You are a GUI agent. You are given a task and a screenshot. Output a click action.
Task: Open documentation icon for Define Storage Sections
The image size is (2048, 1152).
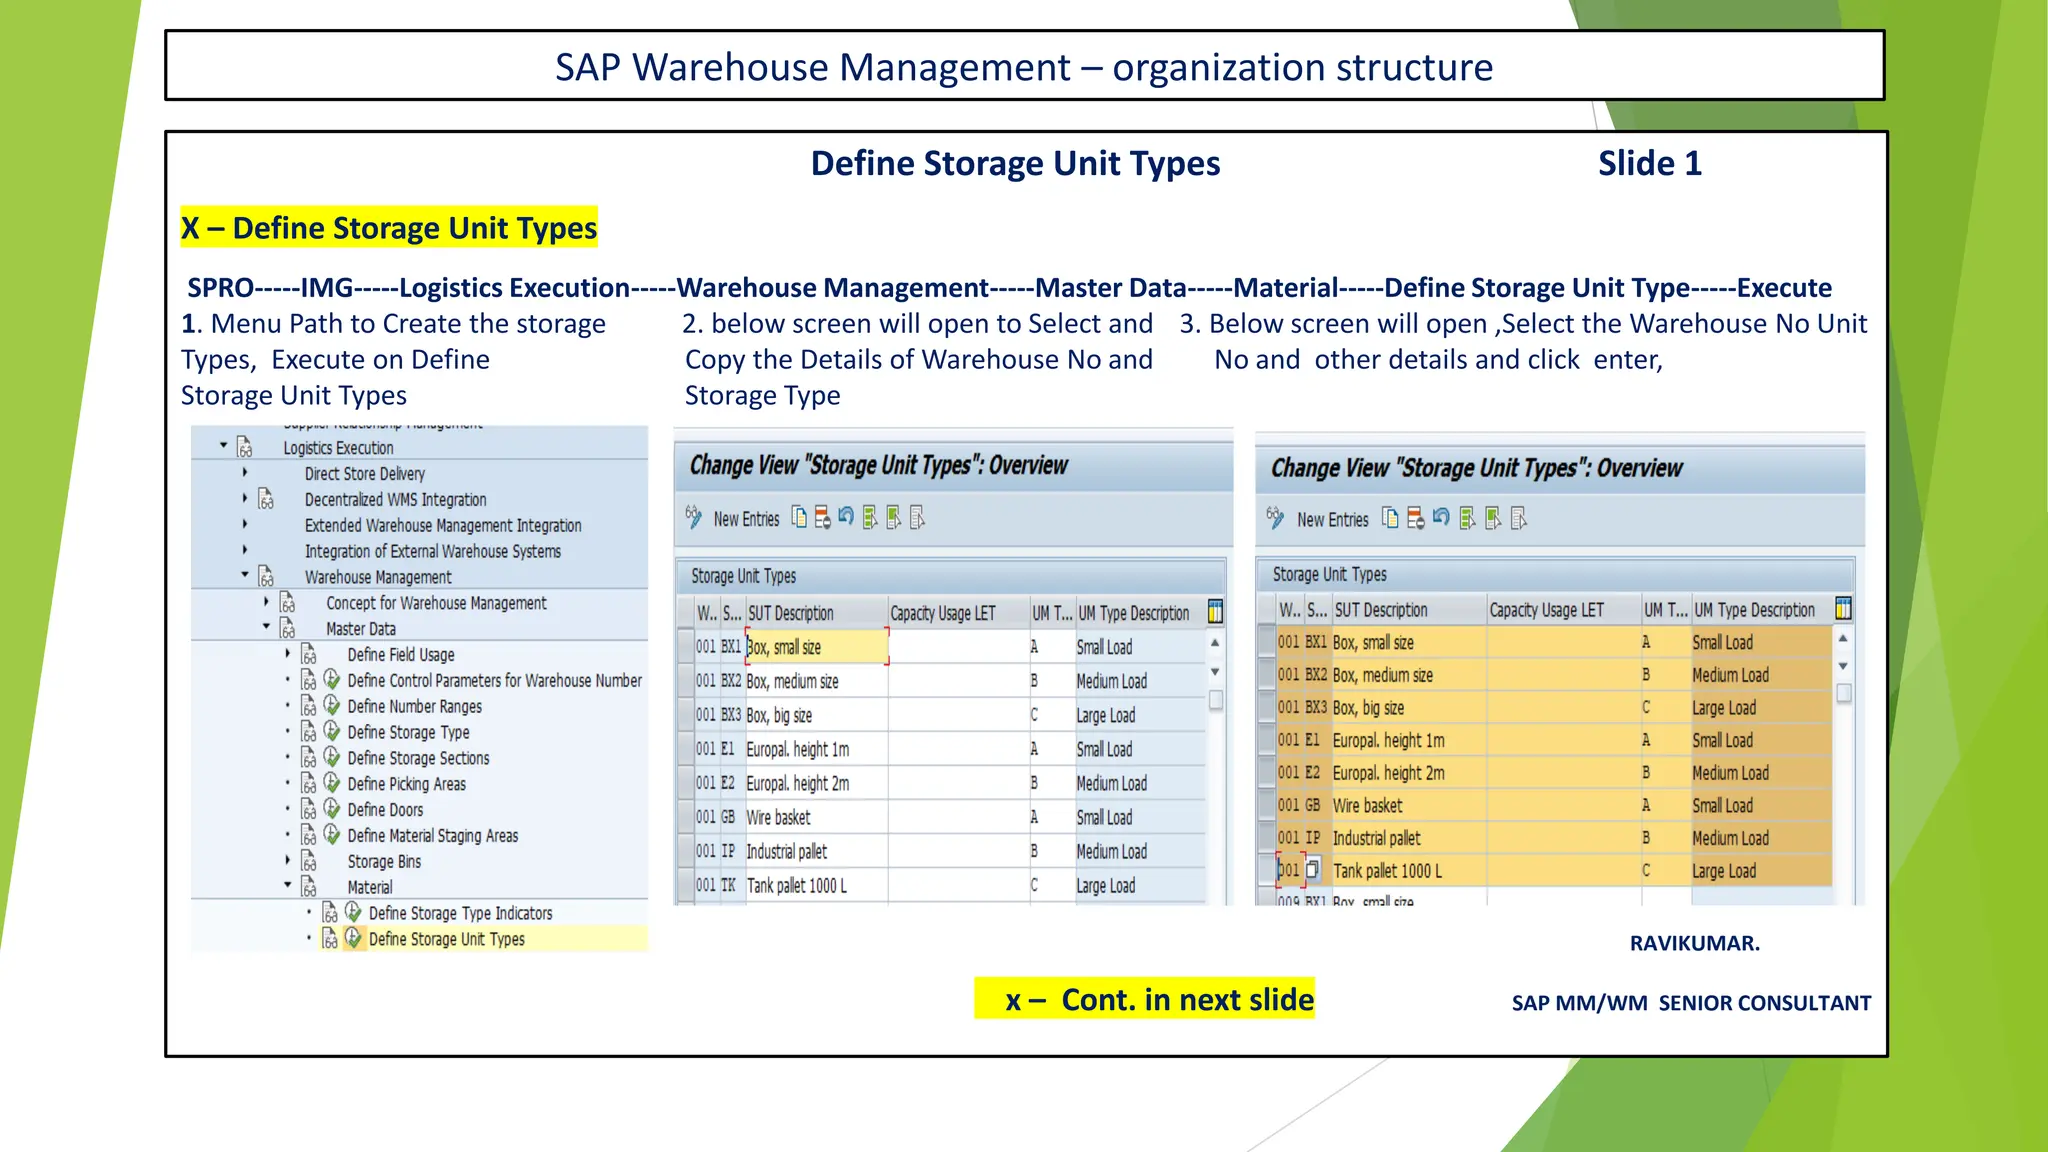point(309,758)
